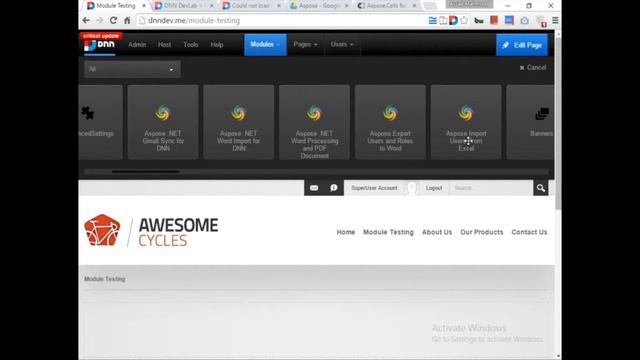
Task: Click the camera extension icon
Action: coord(524,20)
